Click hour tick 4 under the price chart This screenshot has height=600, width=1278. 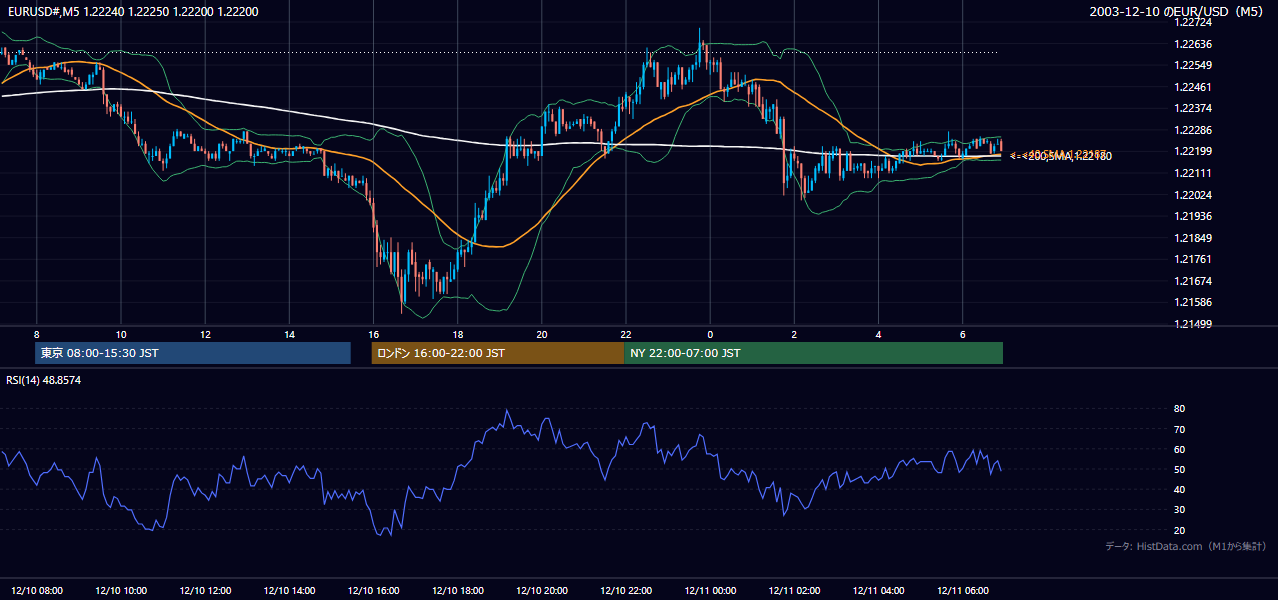(878, 334)
